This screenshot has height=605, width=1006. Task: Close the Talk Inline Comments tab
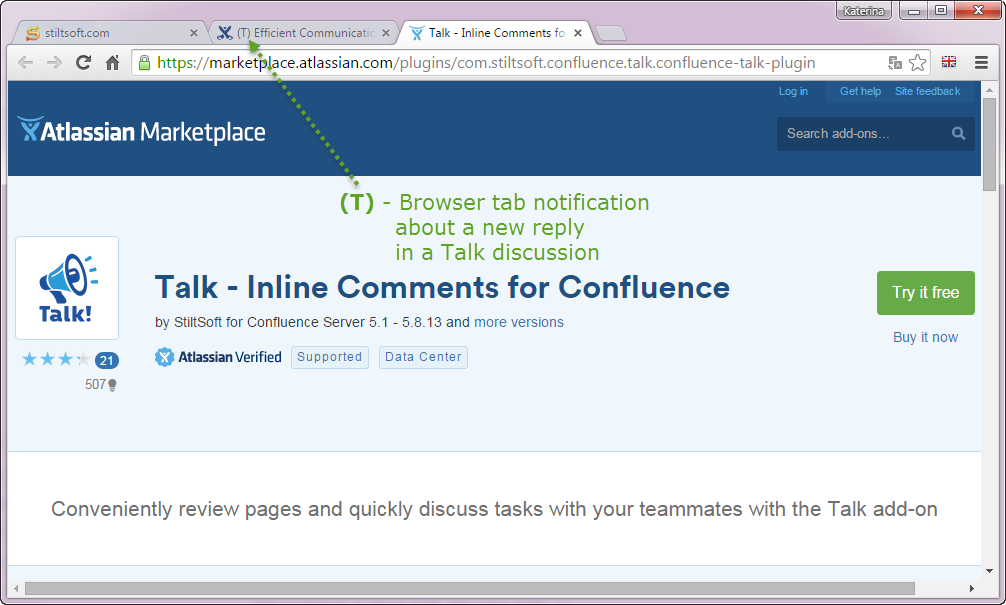click(578, 33)
